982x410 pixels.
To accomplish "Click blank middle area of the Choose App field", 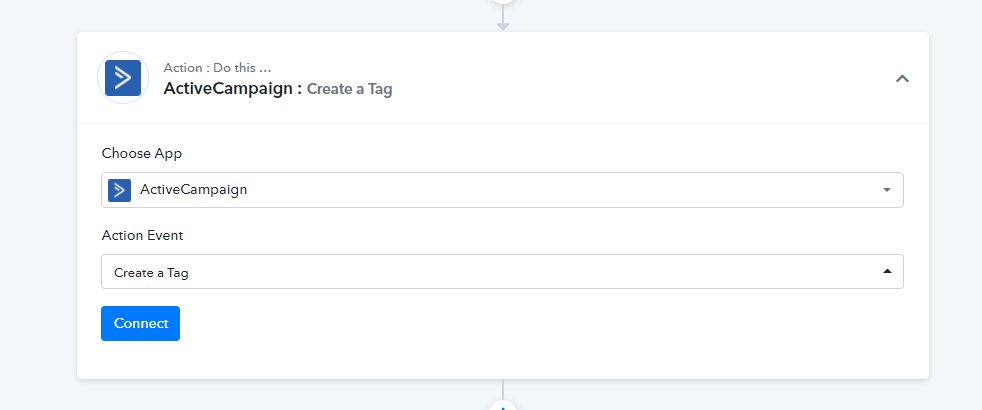I will [x=564, y=190].
